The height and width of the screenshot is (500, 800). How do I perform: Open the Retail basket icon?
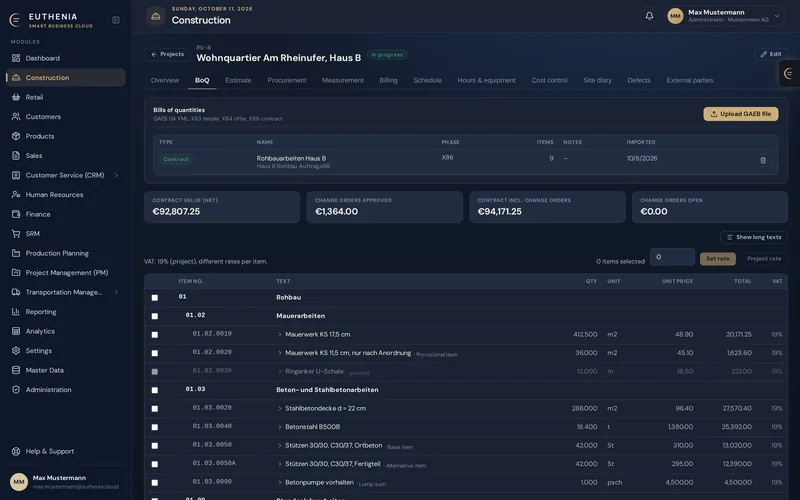(x=16, y=97)
